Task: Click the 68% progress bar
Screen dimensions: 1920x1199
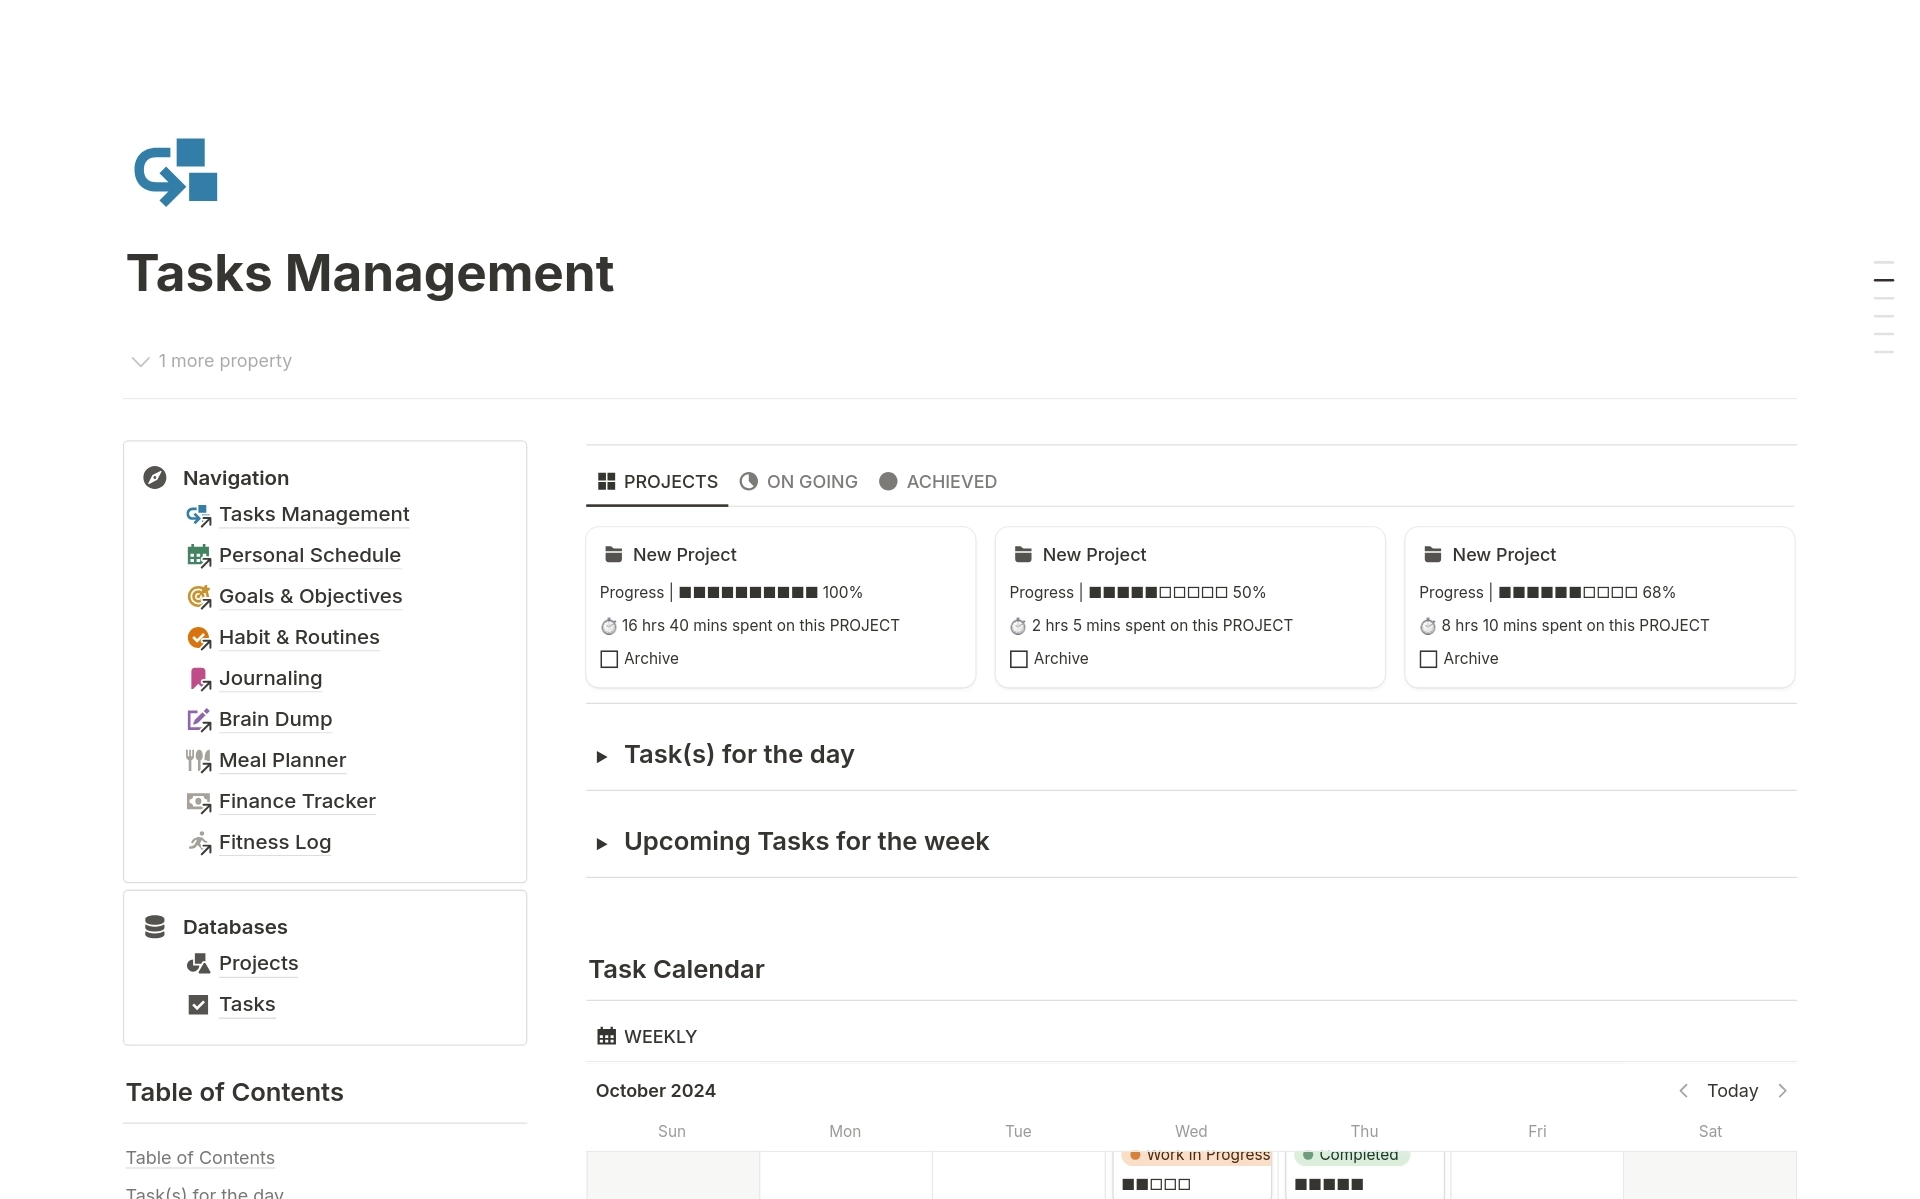Action: 1568,593
